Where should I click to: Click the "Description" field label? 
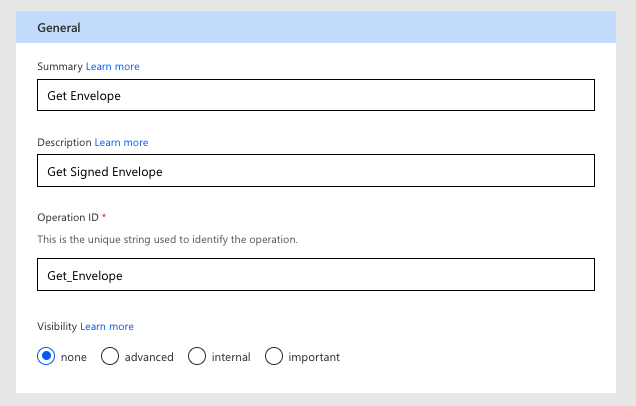point(64,143)
